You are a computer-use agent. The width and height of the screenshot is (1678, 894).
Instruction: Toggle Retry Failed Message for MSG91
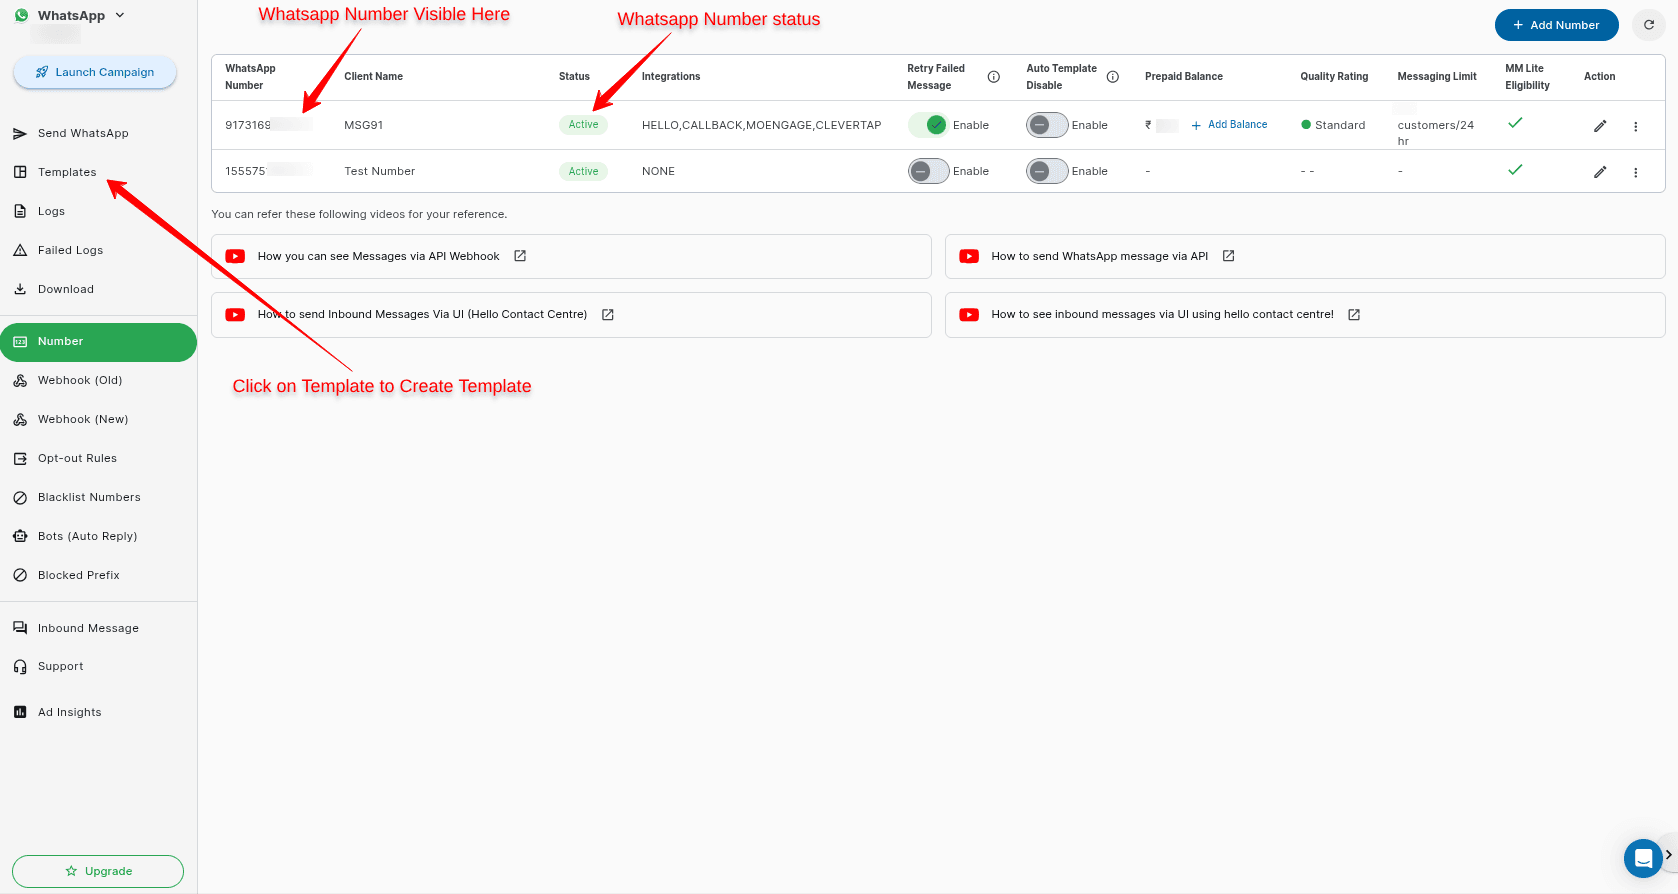[928, 125]
